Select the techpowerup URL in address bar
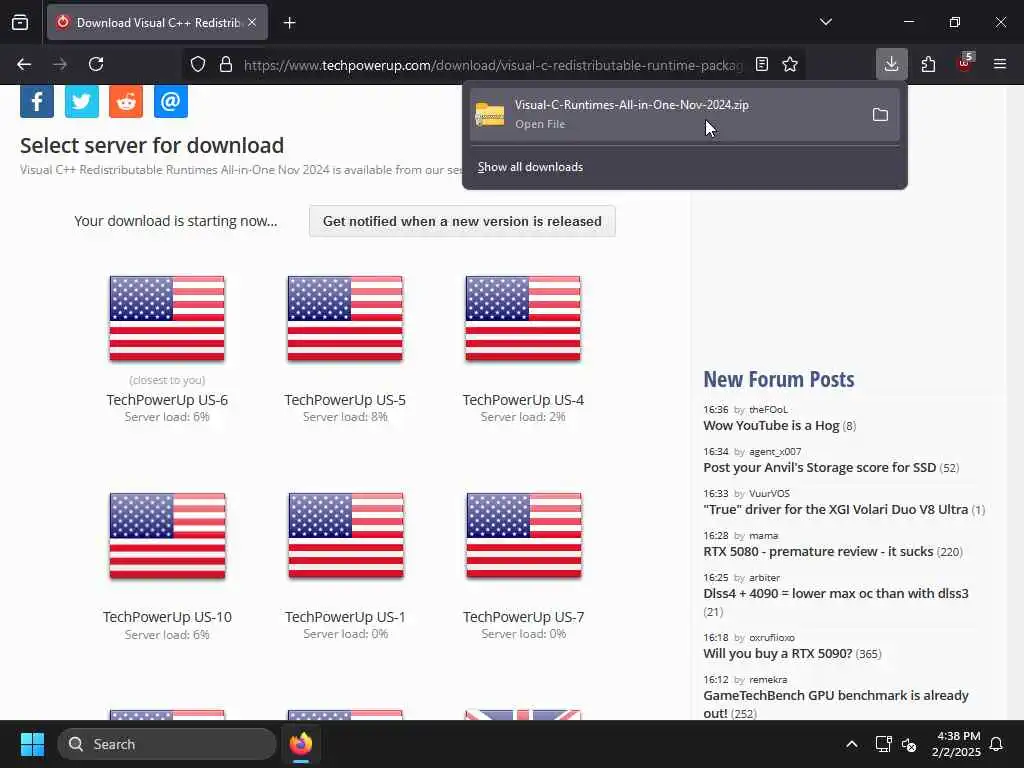Image resolution: width=1024 pixels, height=768 pixels. [x=493, y=65]
